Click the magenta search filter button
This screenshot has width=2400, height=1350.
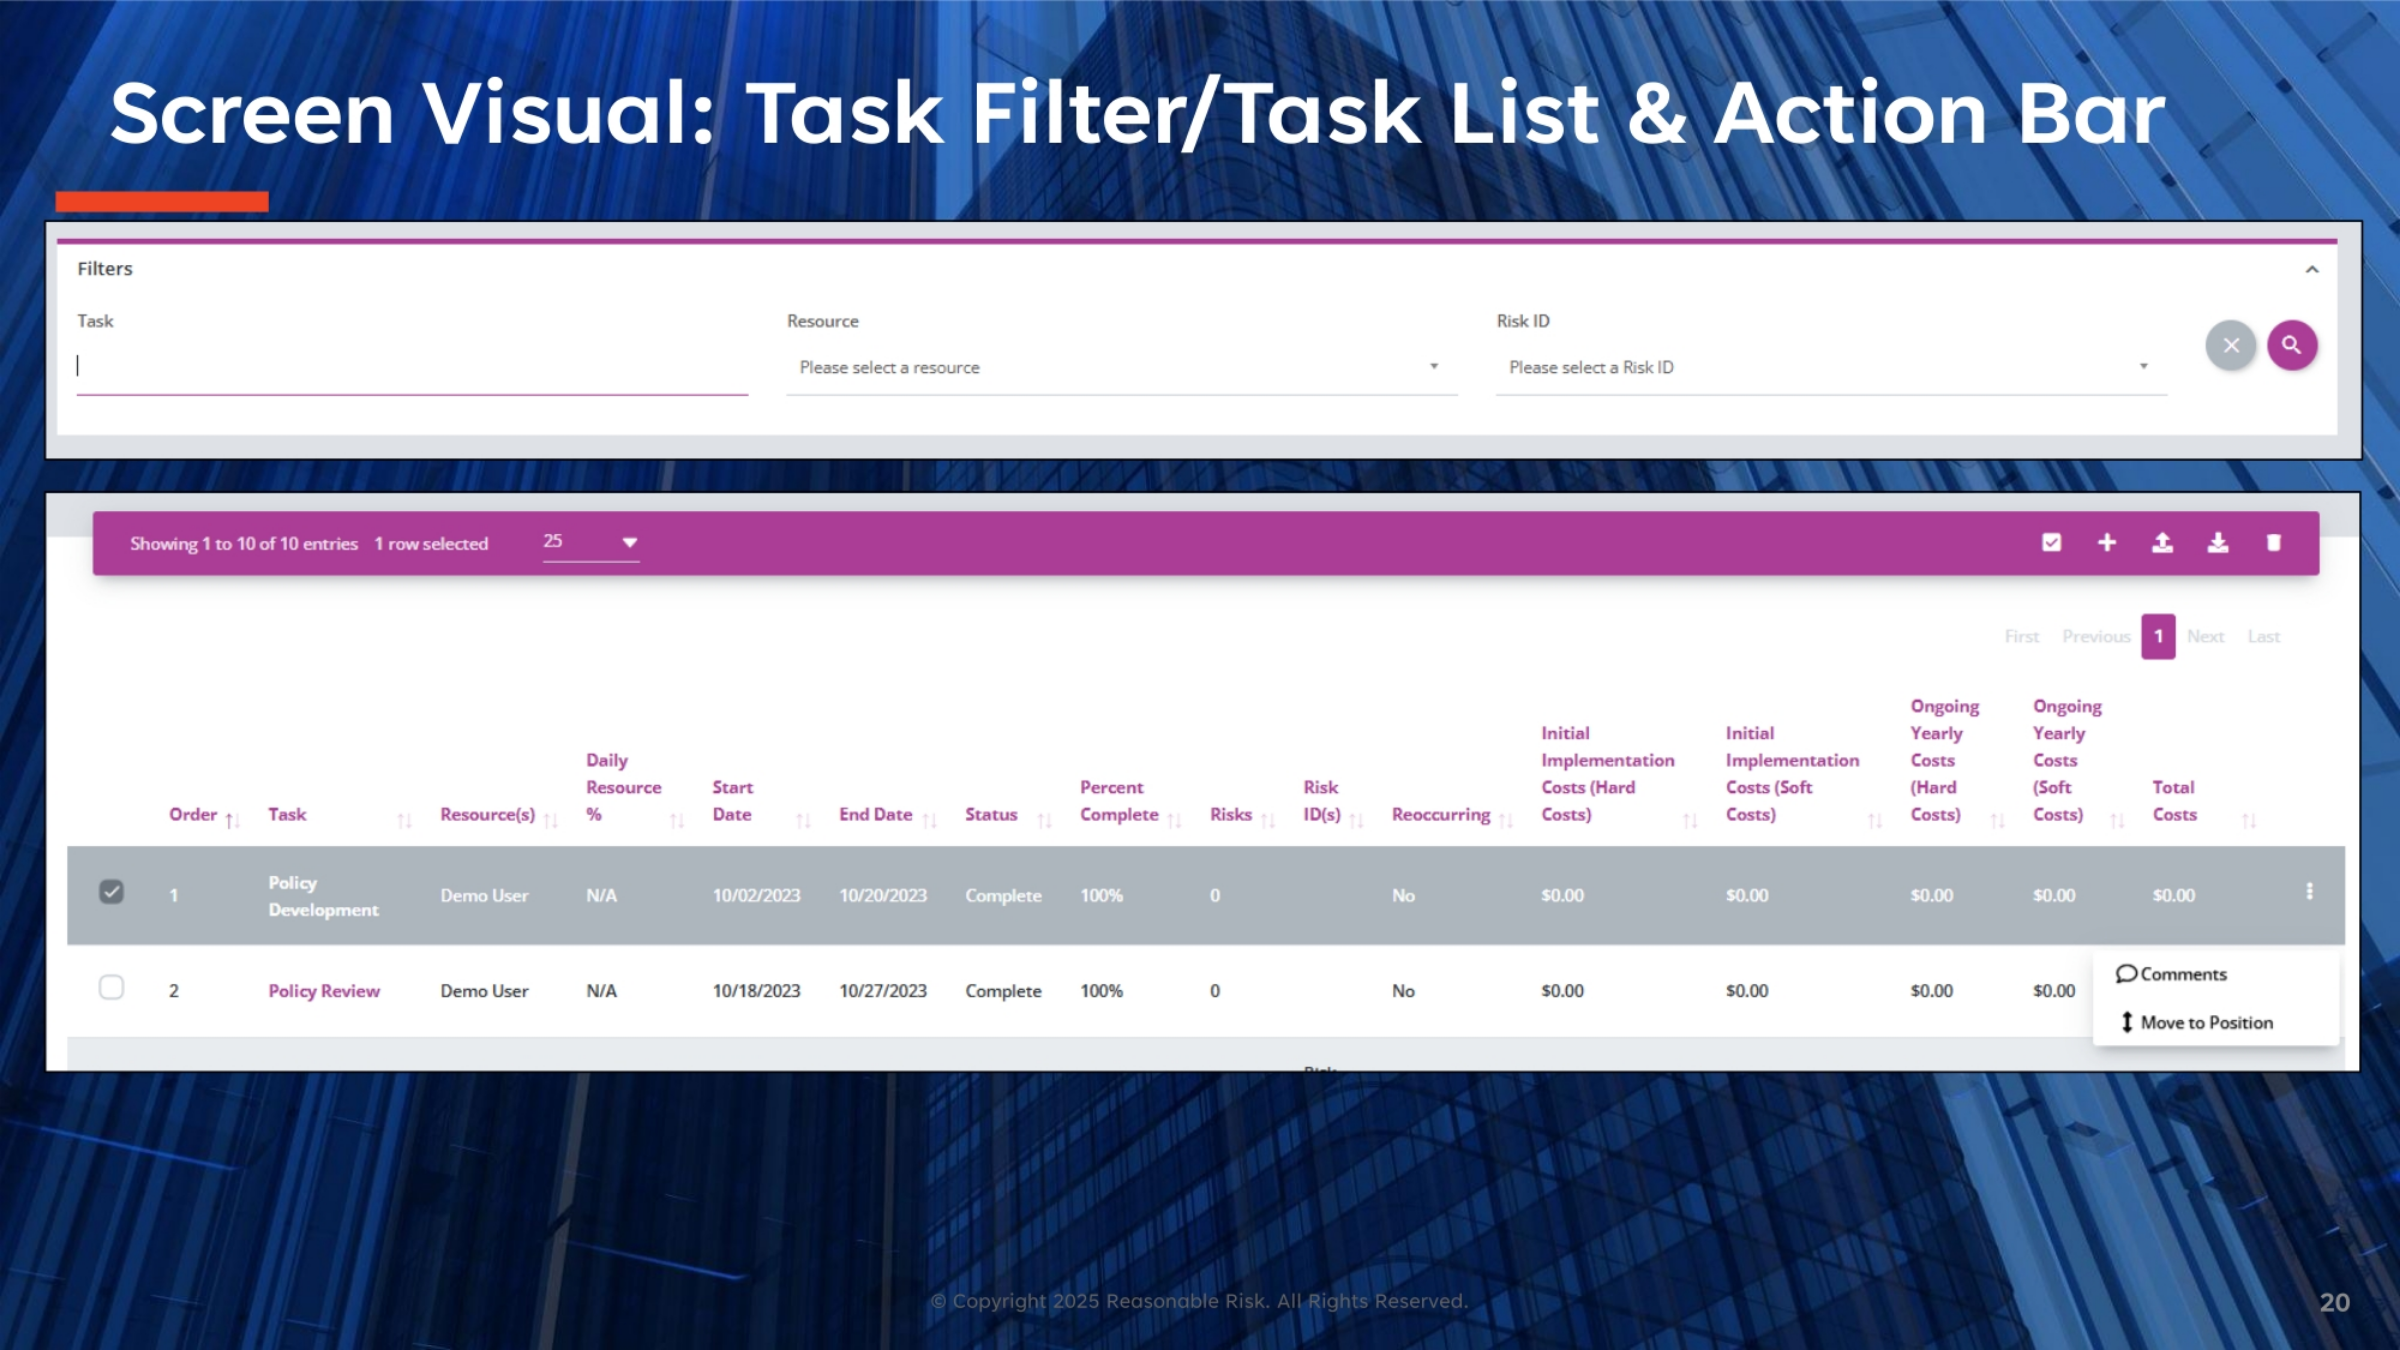pyautogui.click(x=2292, y=346)
